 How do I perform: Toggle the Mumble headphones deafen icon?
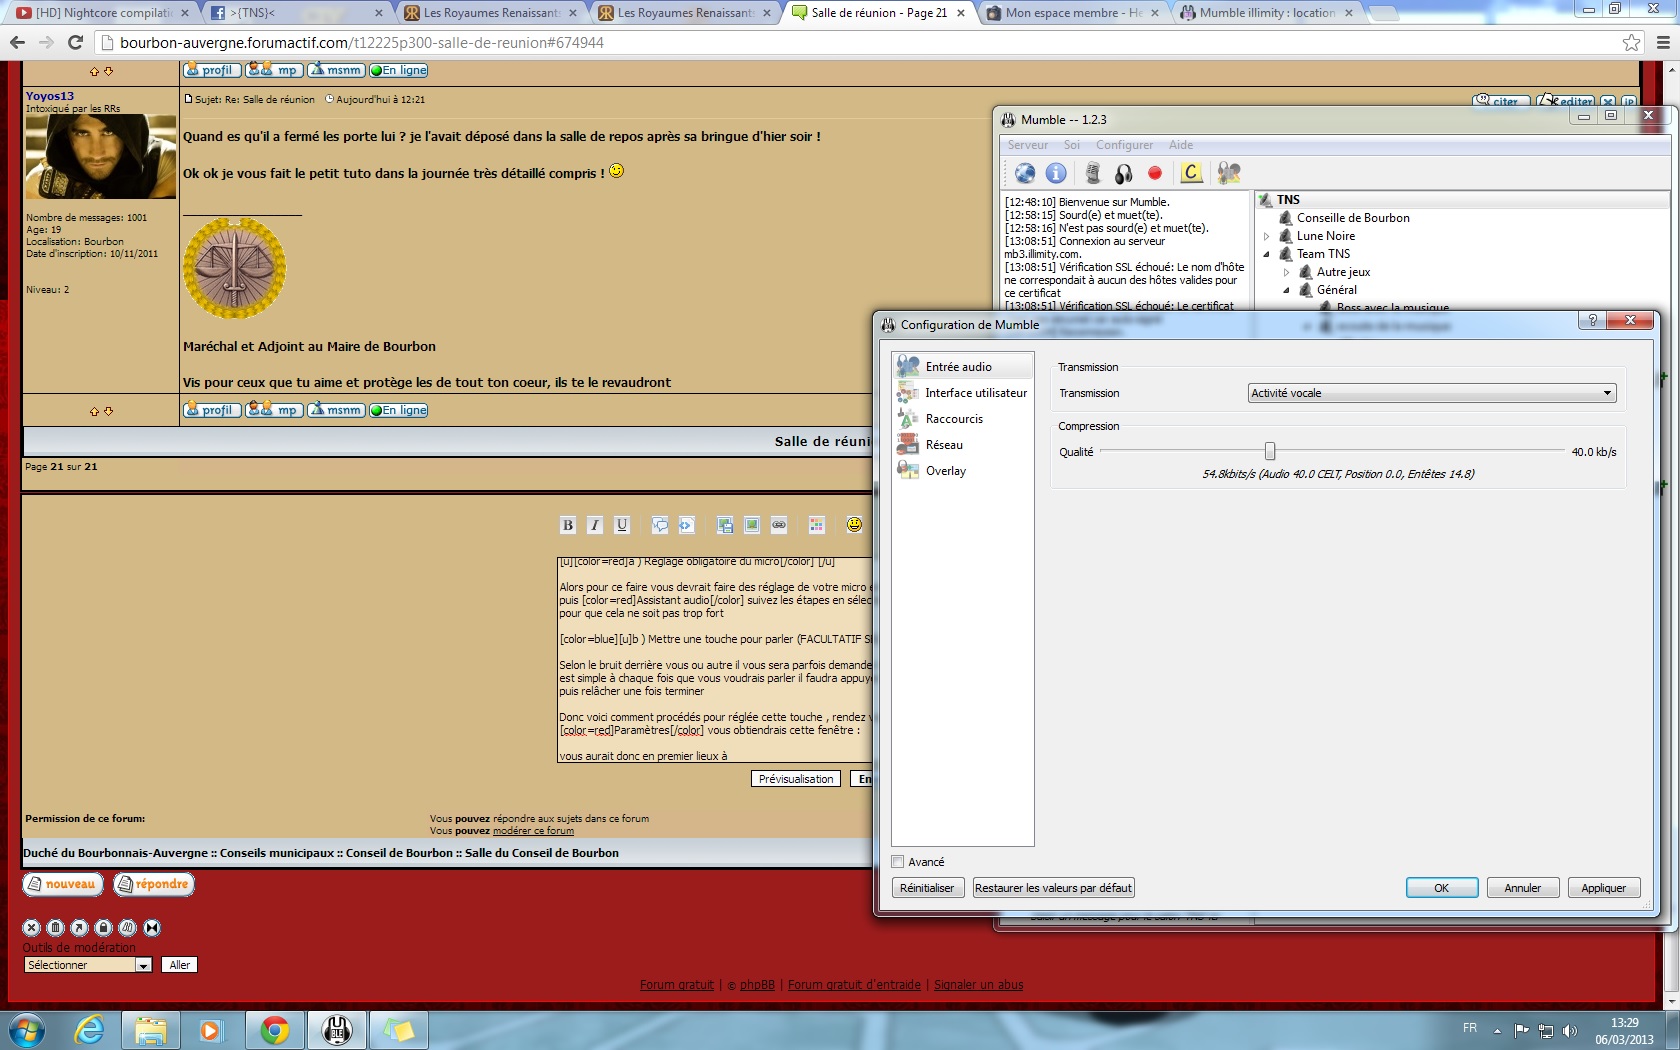[1124, 173]
